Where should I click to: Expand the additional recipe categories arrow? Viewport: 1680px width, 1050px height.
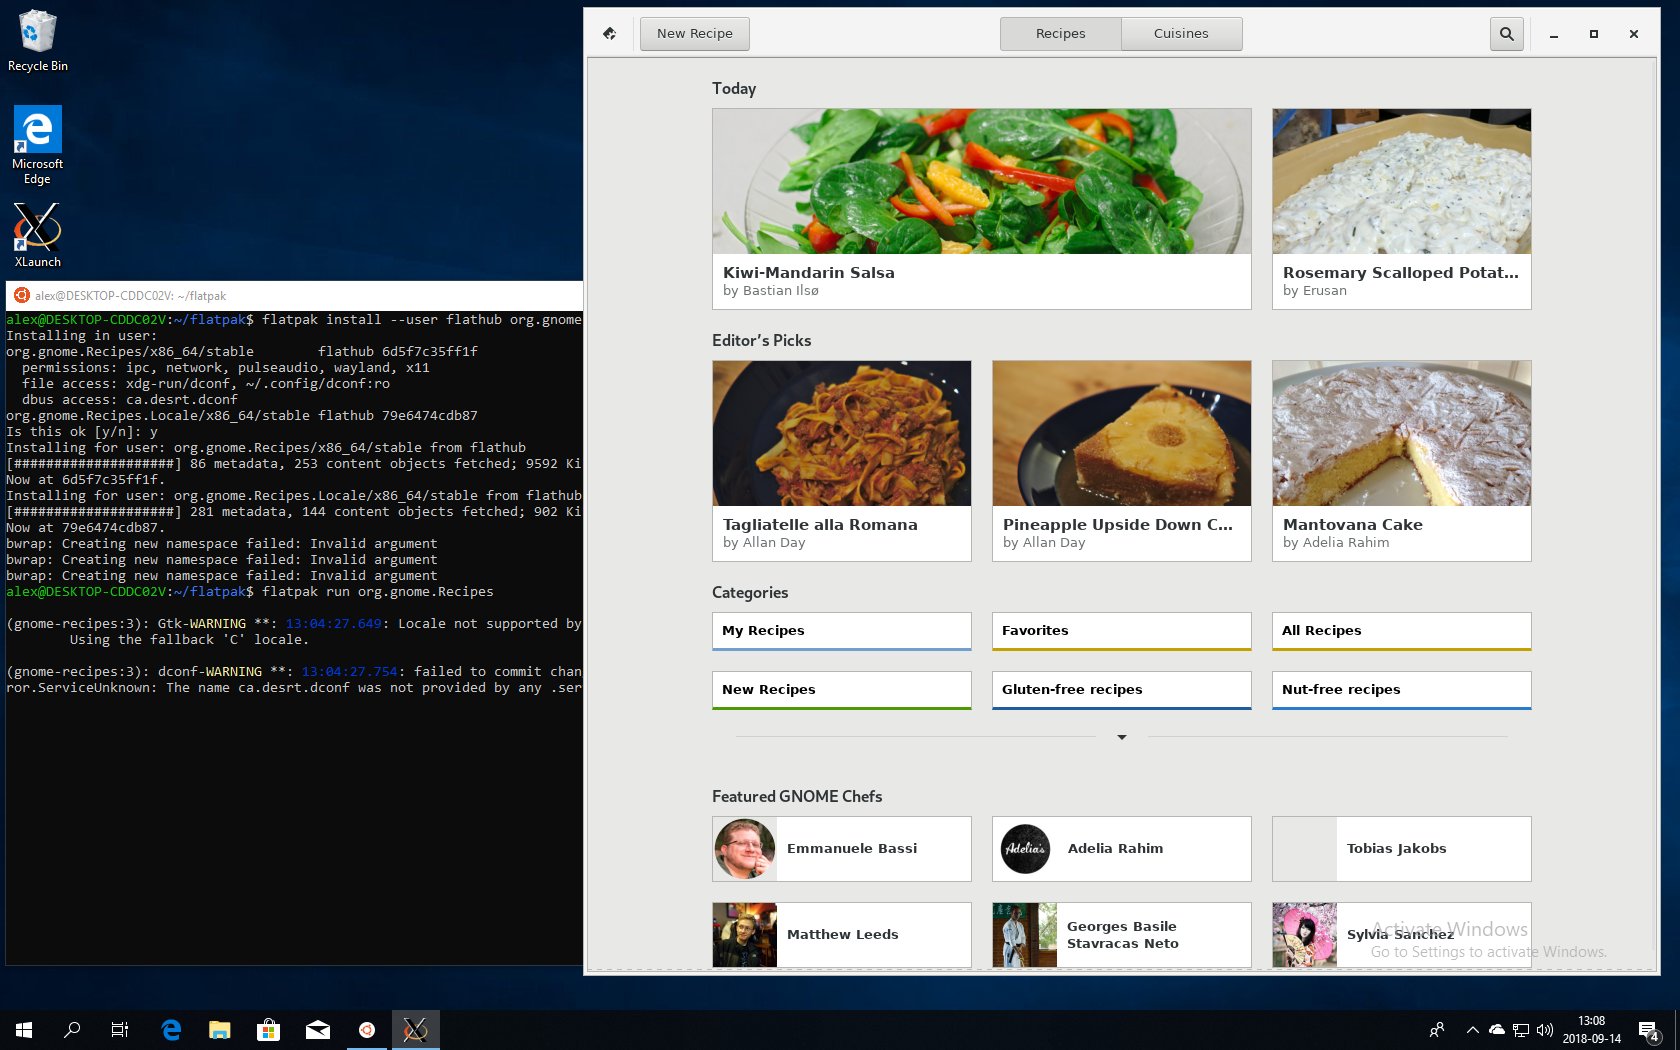(x=1121, y=737)
